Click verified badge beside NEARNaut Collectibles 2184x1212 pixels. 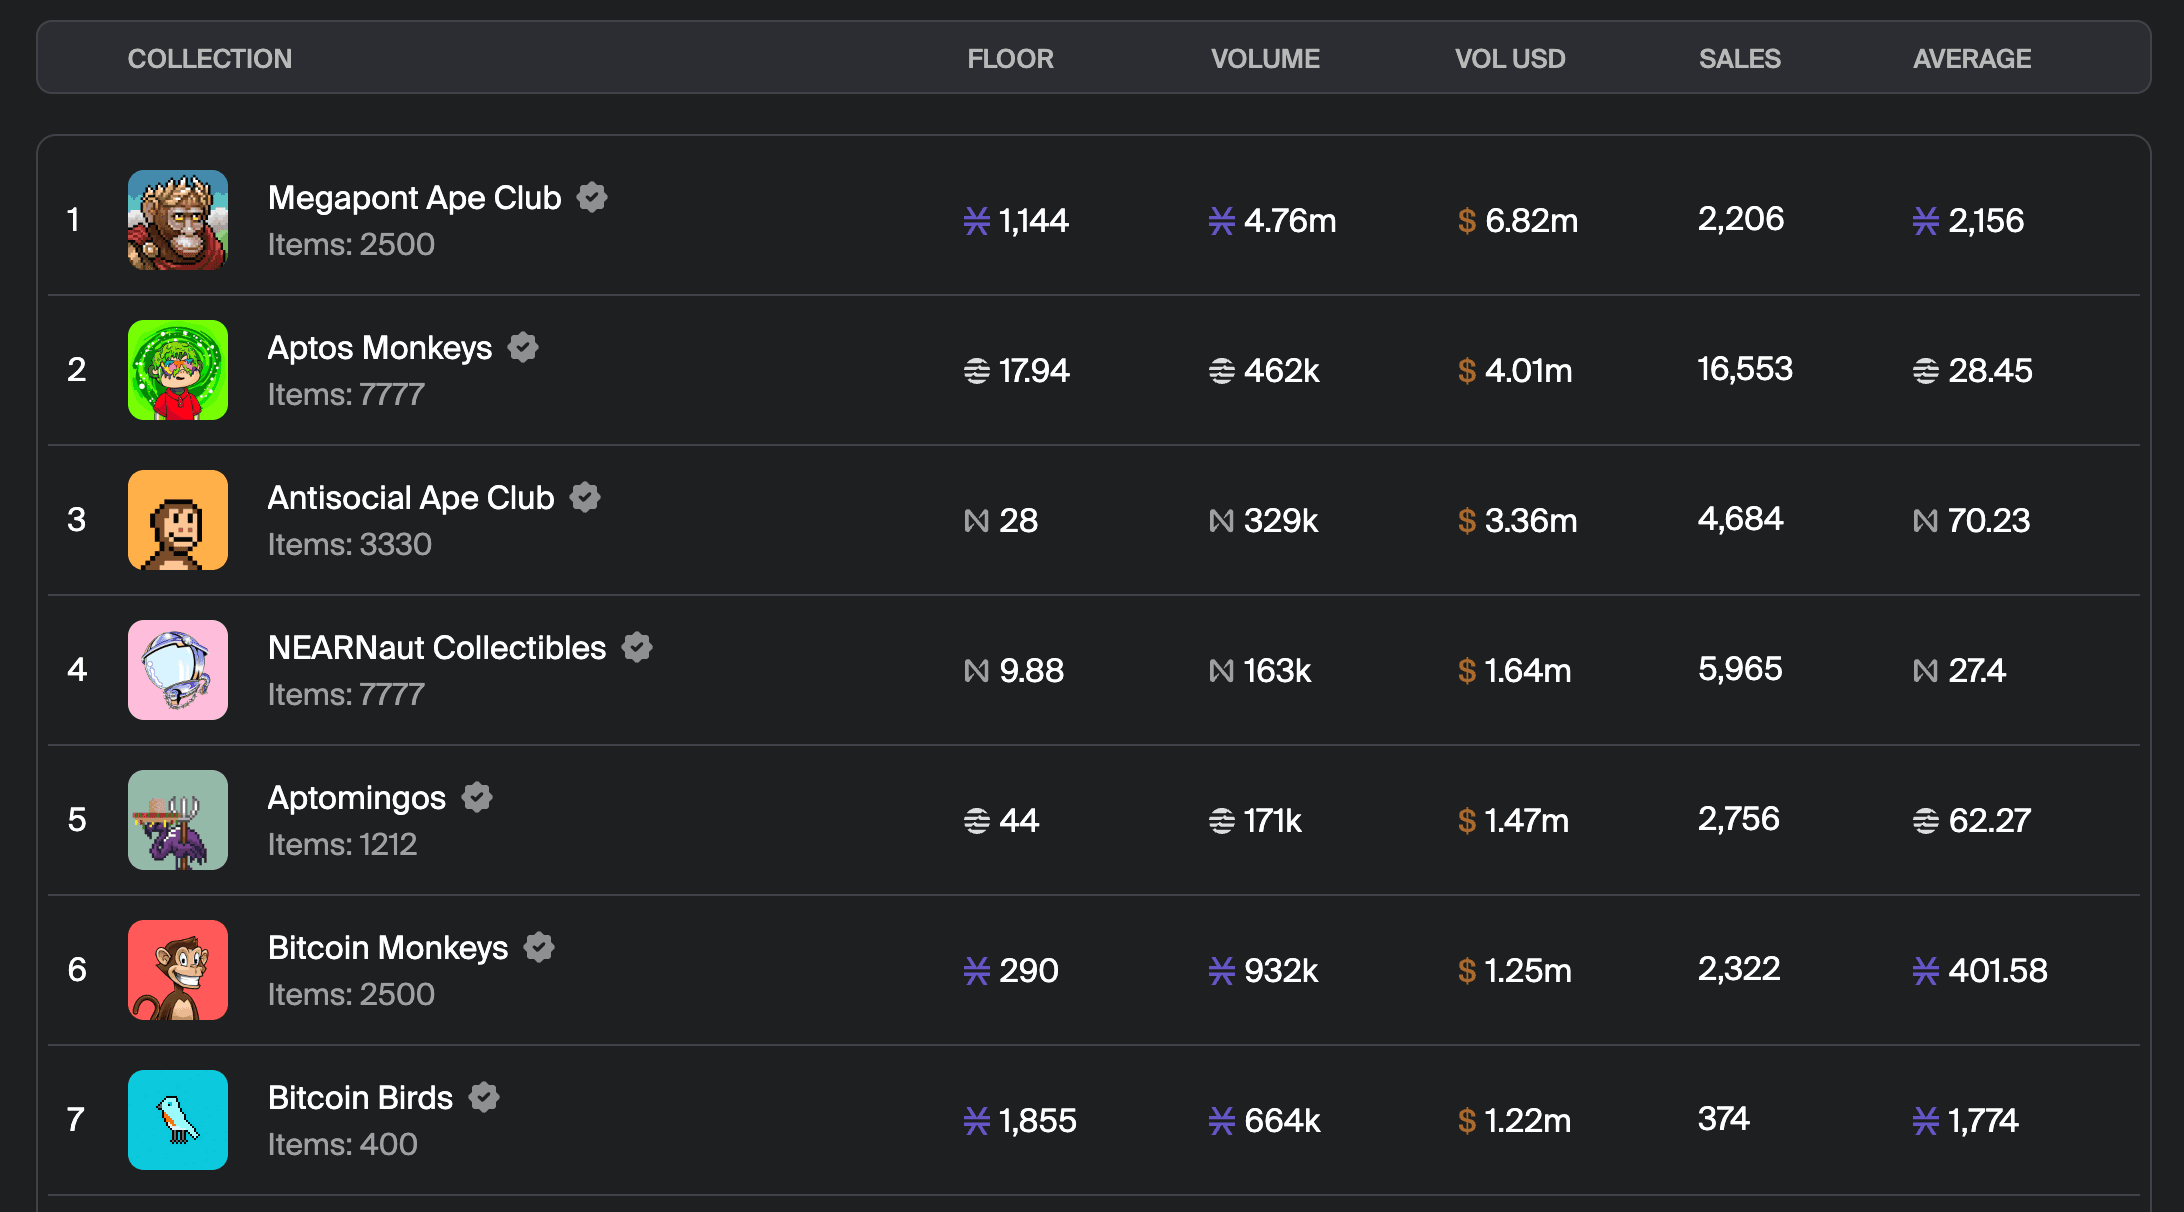(637, 647)
